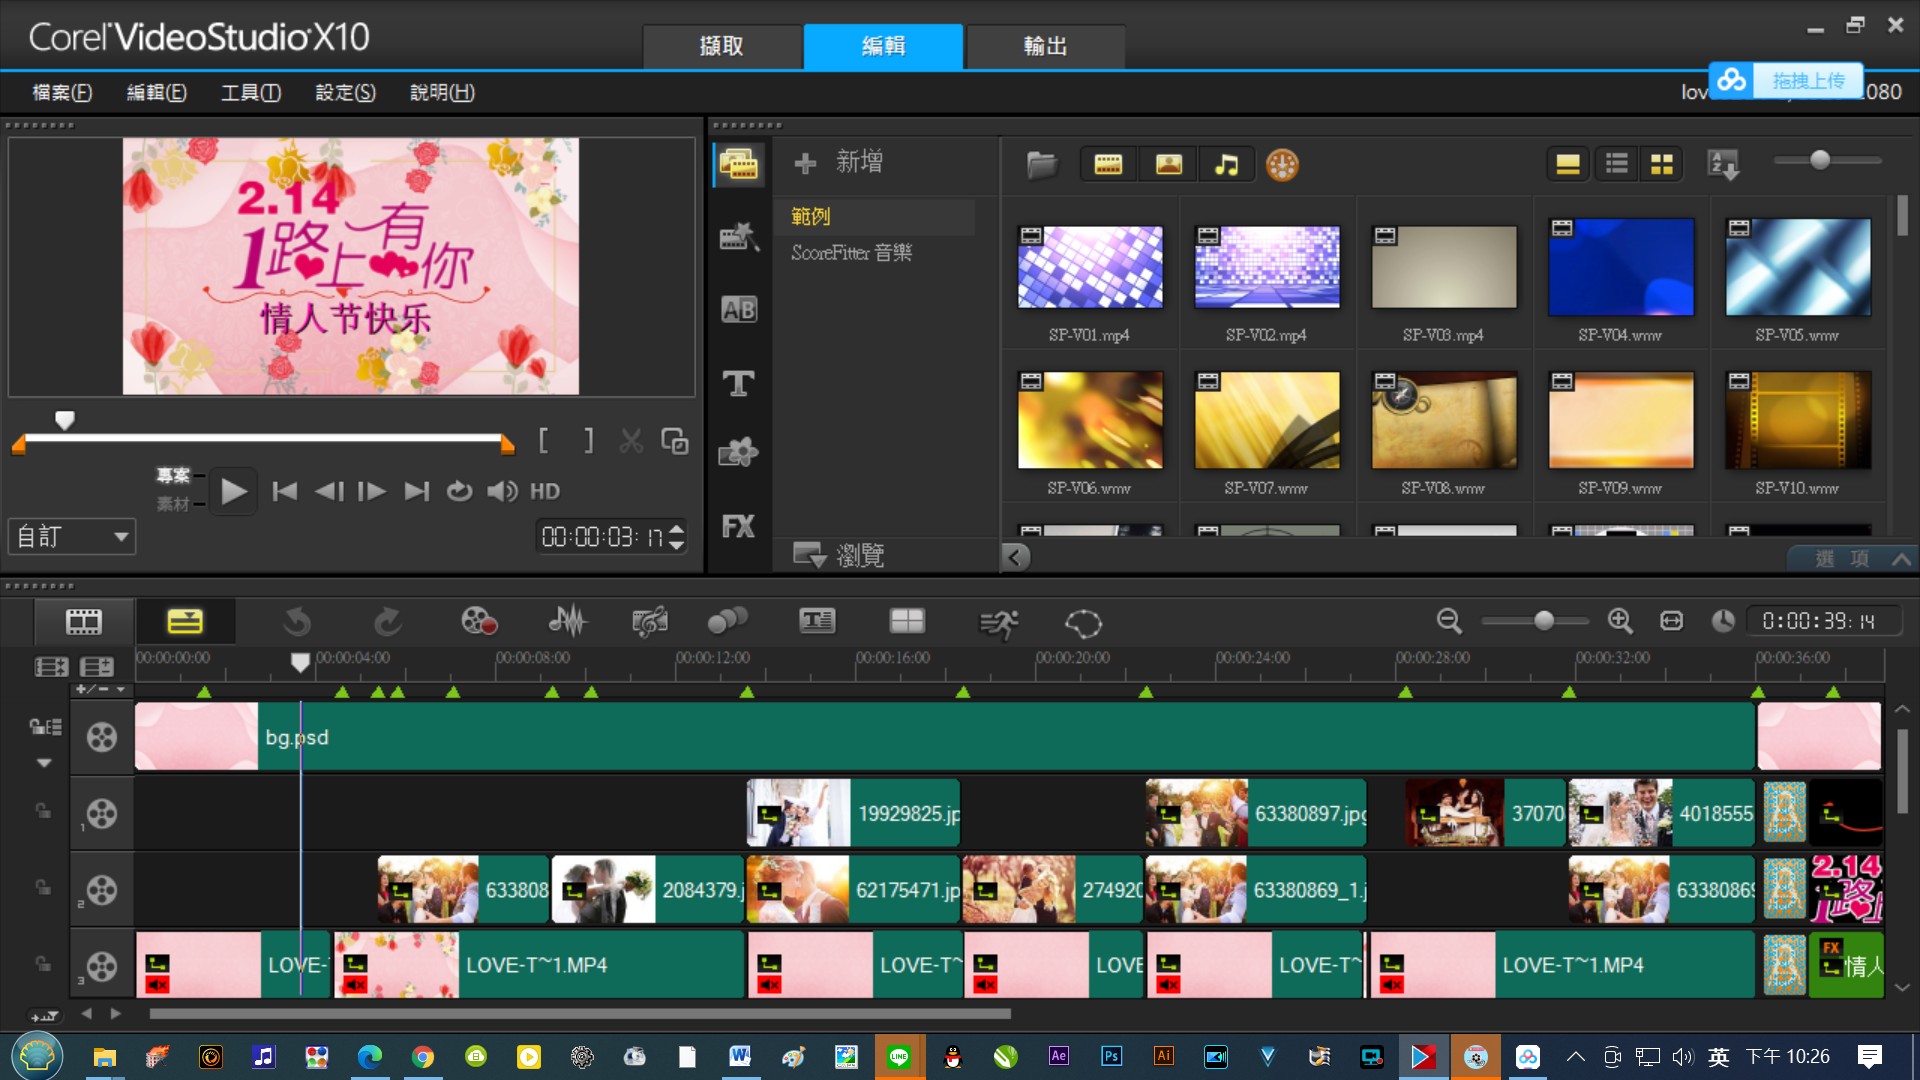Open the Sound Mixer icon

[568, 622]
